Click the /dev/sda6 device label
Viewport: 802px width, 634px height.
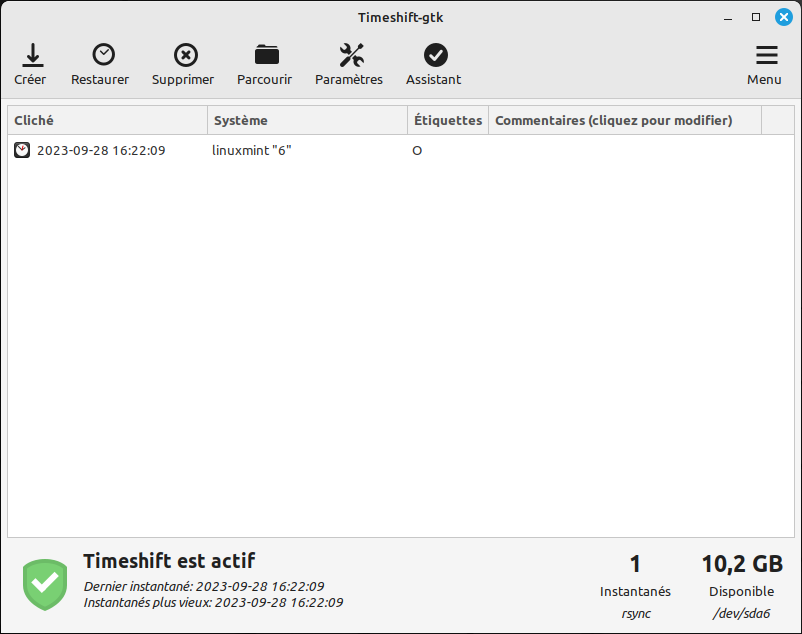pos(741,613)
